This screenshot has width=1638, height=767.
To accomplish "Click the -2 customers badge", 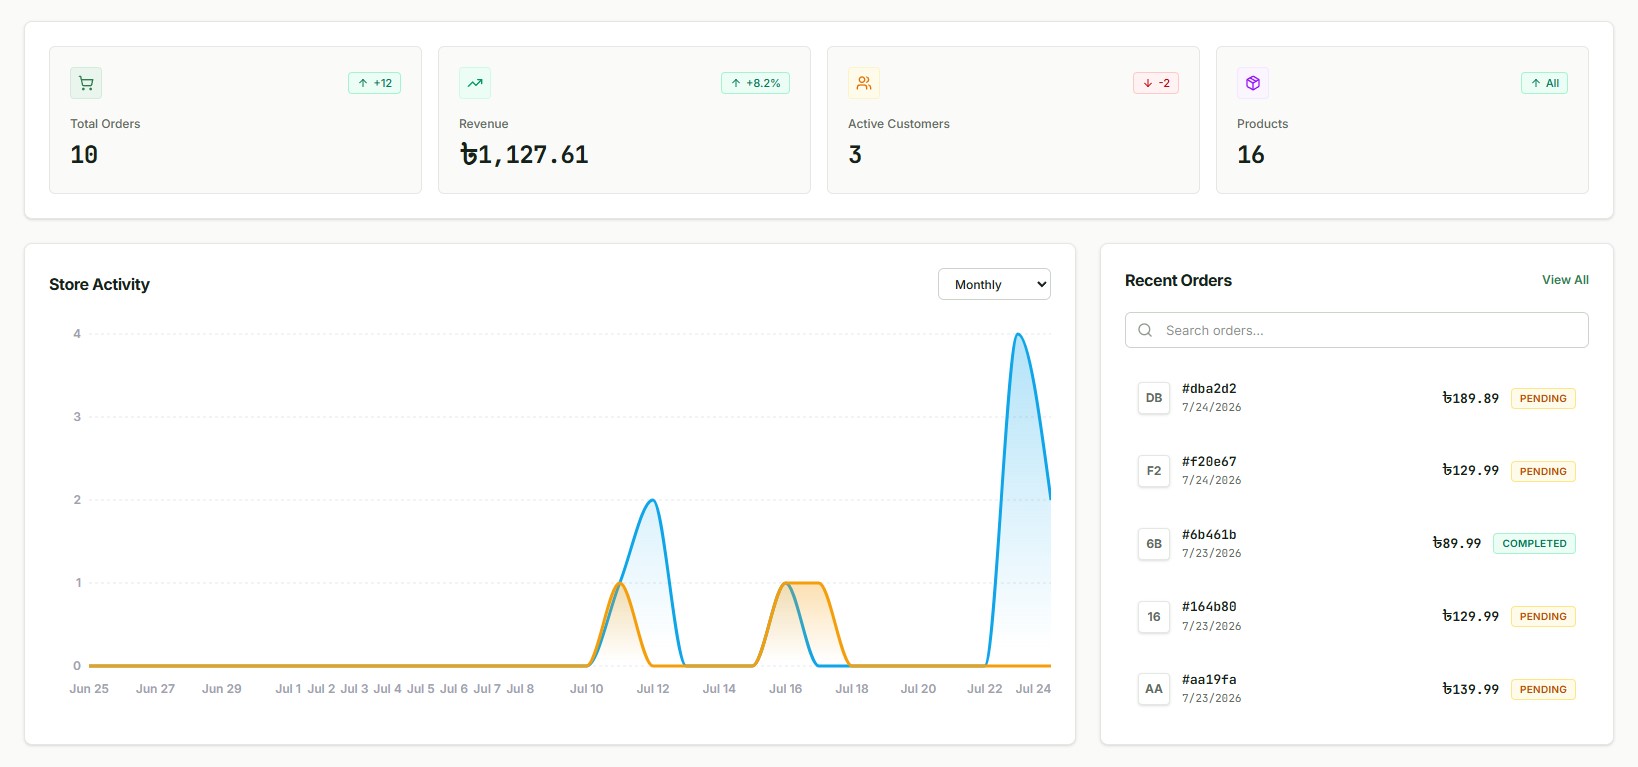I will [1156, 83].
